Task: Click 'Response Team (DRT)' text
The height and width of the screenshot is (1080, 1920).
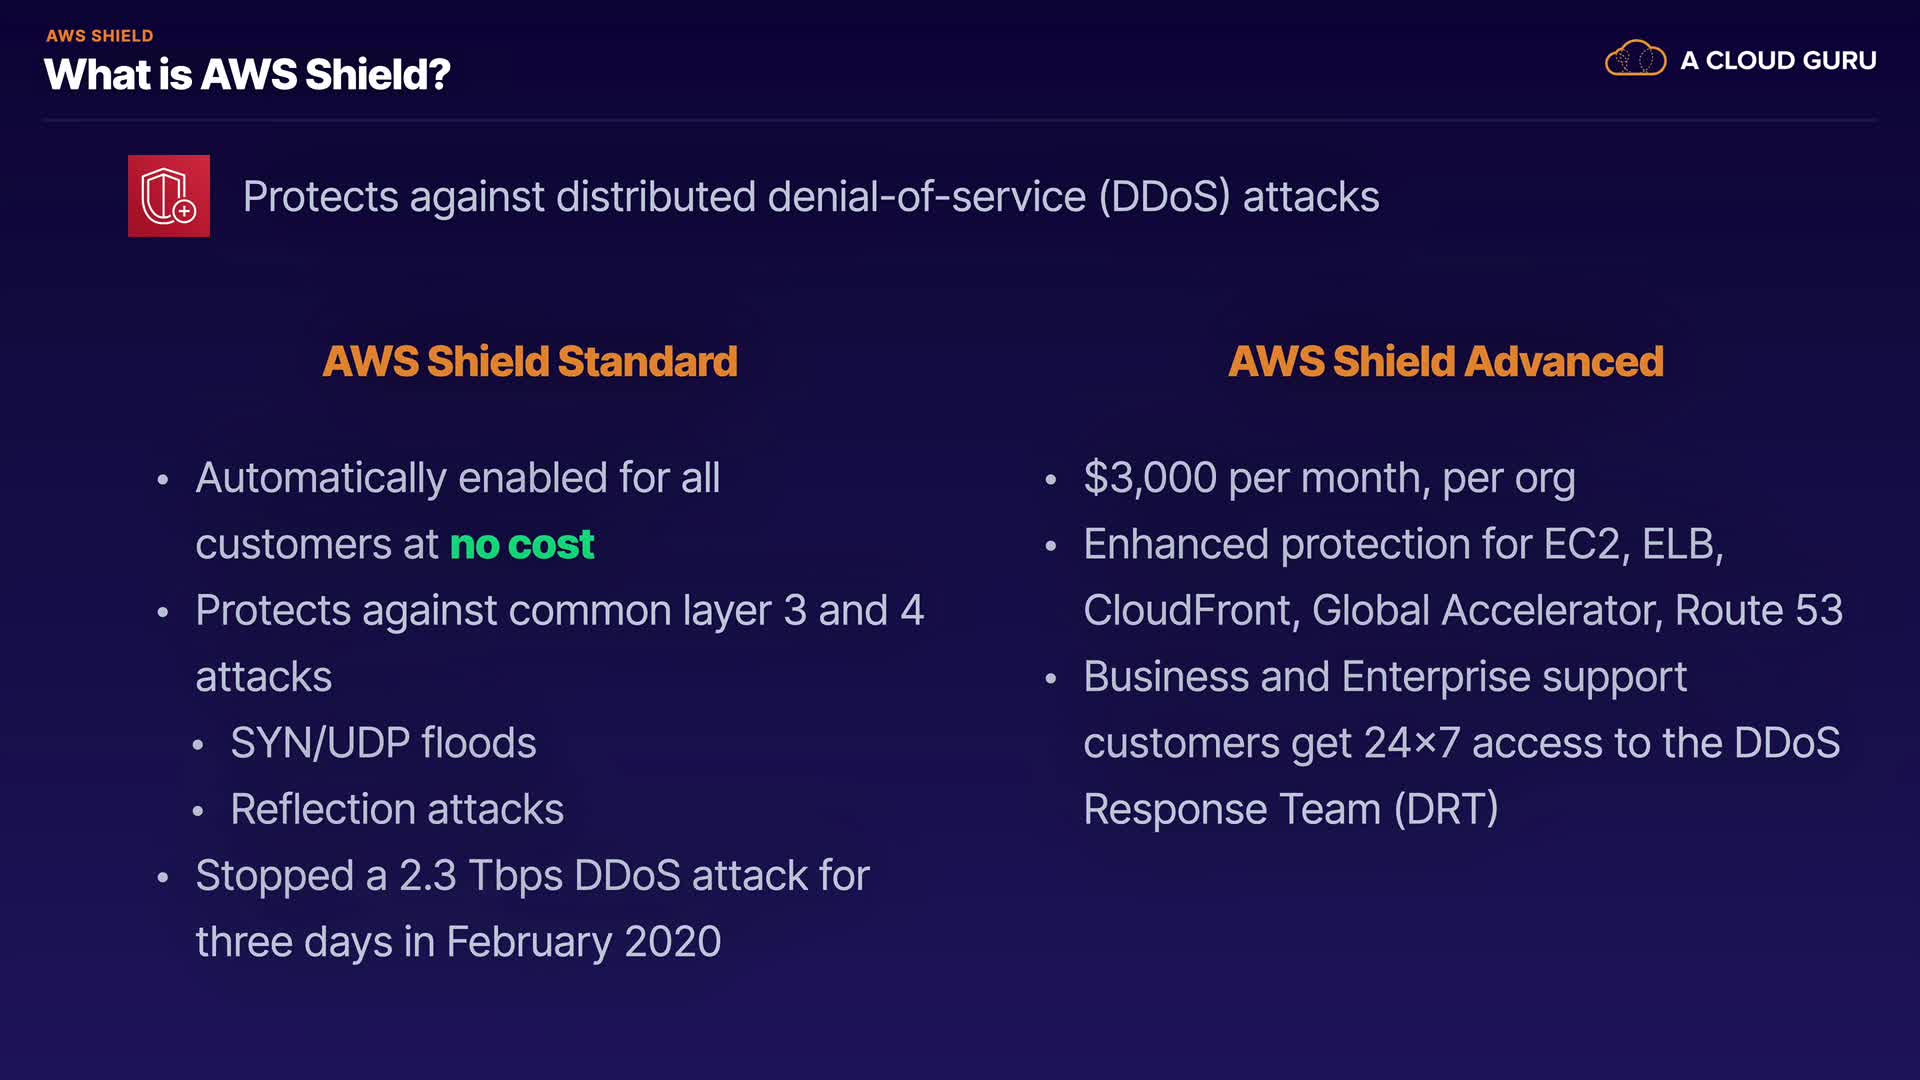Action: pos(1290,809)
